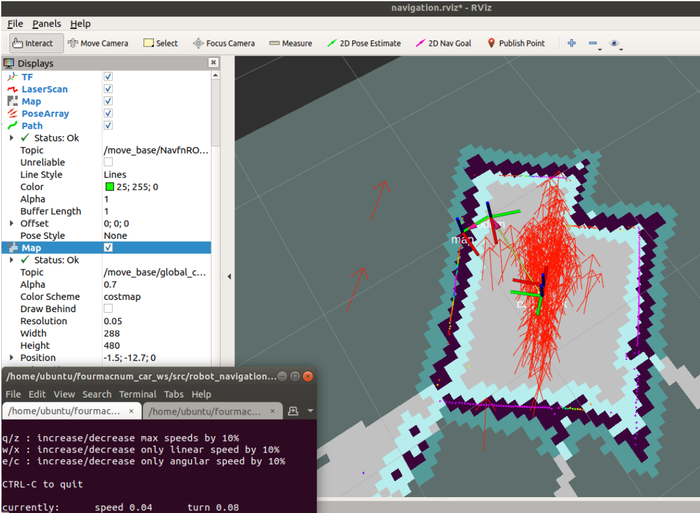Expand the Offset property
The image size is (700, 513).
click(x=11, y=223)
